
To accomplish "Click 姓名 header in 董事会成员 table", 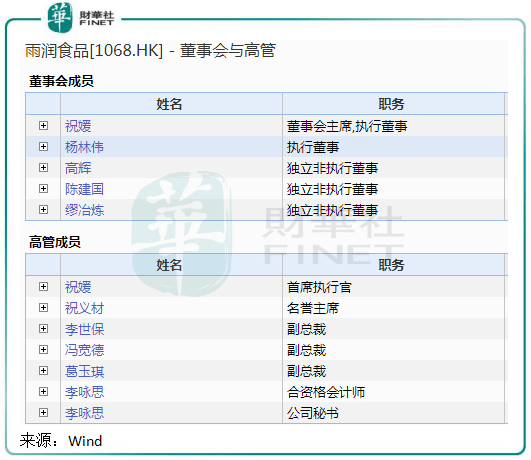I will (x=171, y=104).
